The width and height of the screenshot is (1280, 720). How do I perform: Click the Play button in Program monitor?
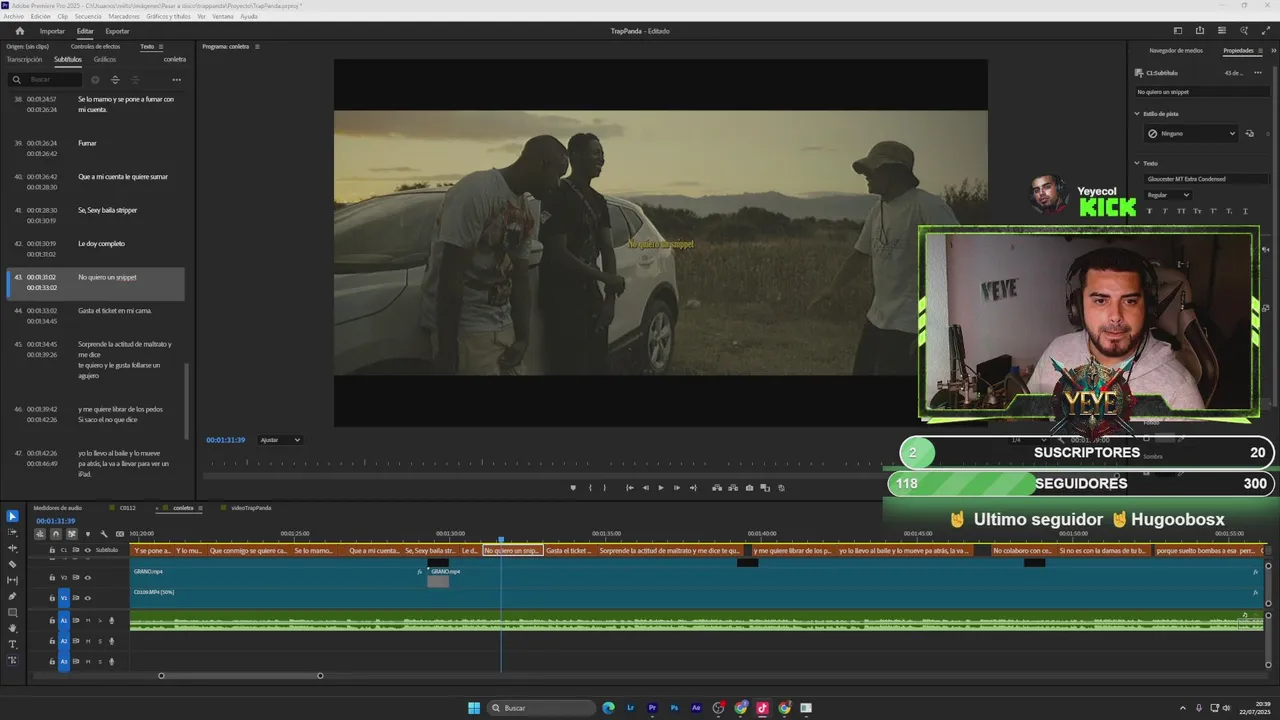(x=660, y=488)
